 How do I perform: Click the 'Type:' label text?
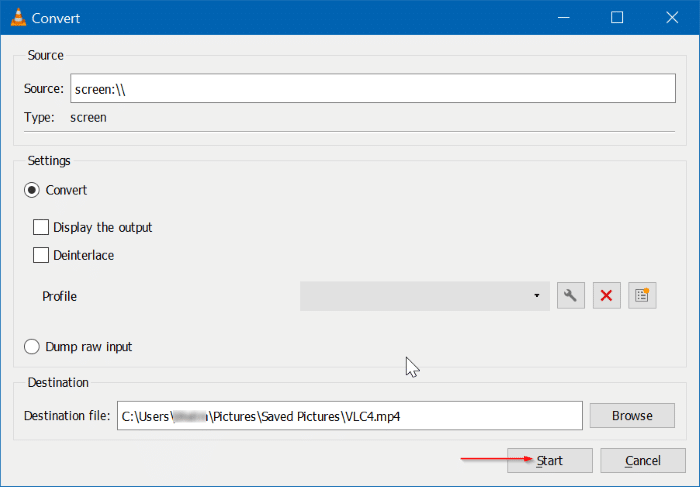[x=39, y=117]
